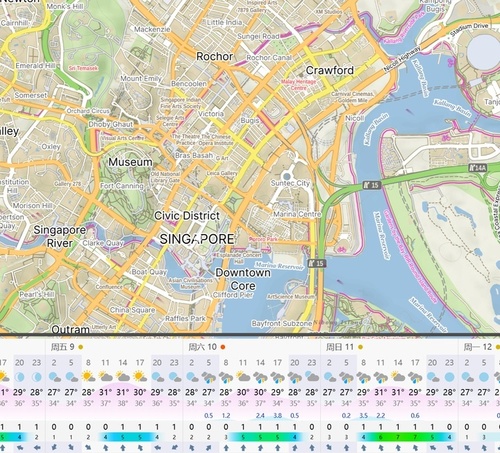Click the 3.8 rain amount on 周六 10
The height and width of the screenshot is (453, 500).
coord(277,416)
